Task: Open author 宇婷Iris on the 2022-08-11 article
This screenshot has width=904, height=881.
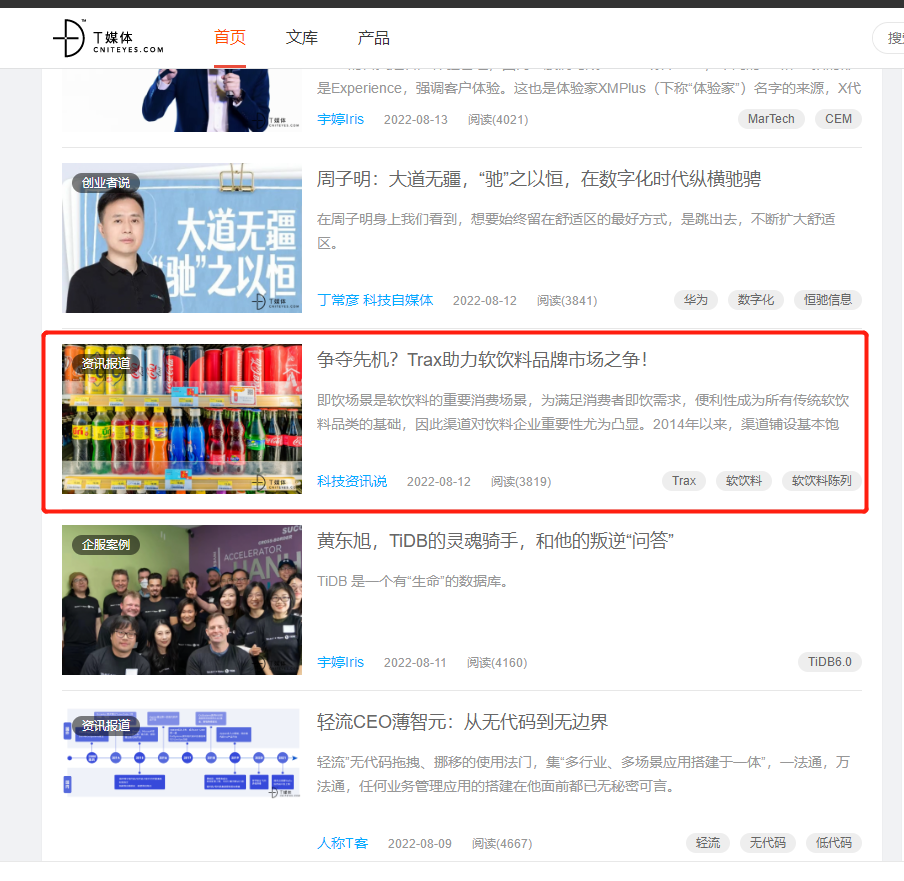Action: [340, 662]
